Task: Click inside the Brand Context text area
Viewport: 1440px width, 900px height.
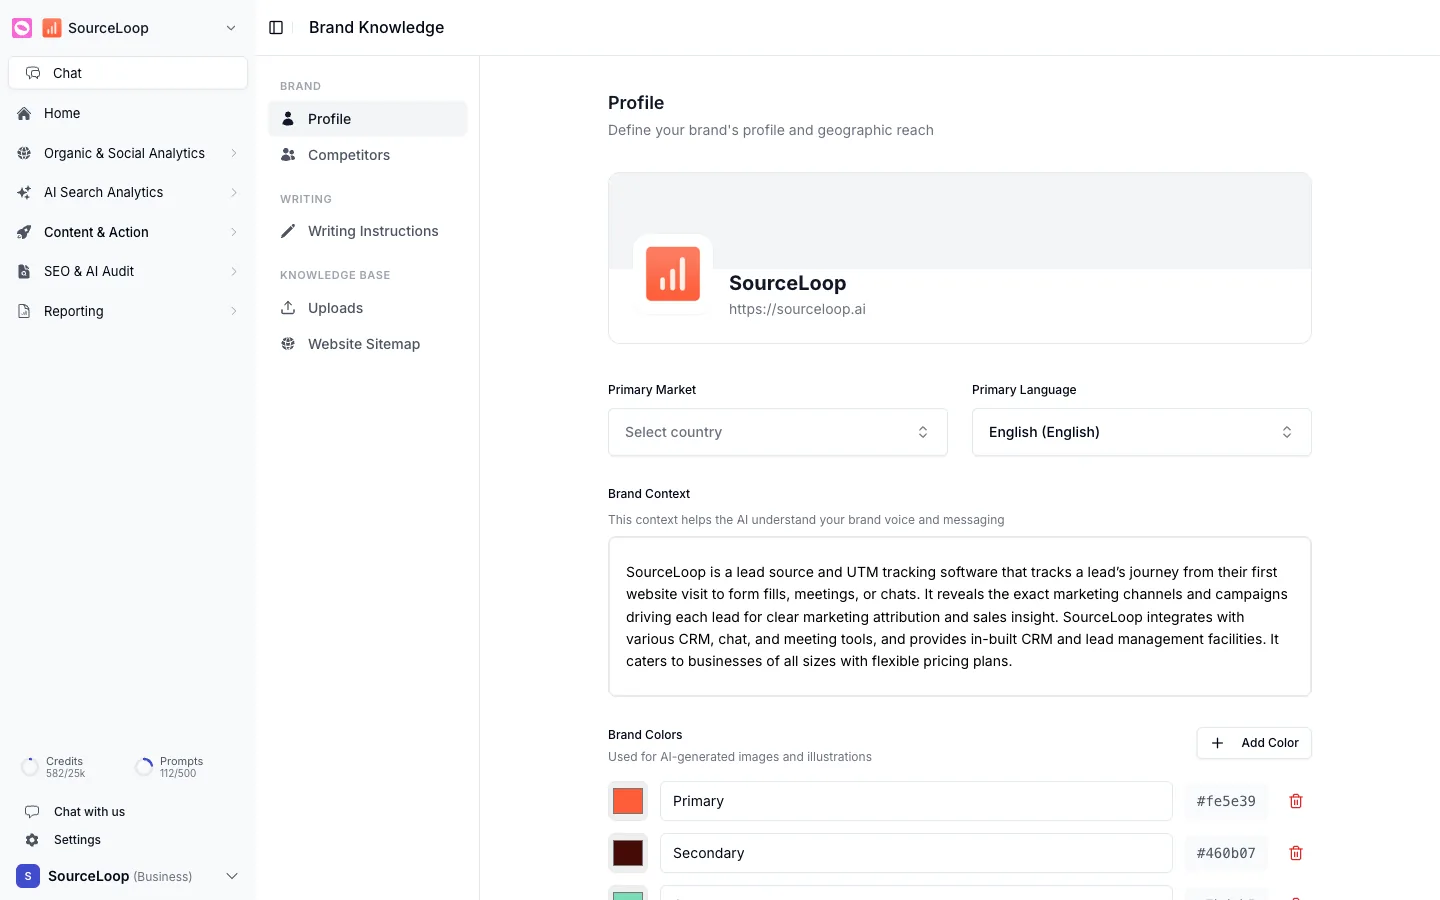Action: pos(960,617)
